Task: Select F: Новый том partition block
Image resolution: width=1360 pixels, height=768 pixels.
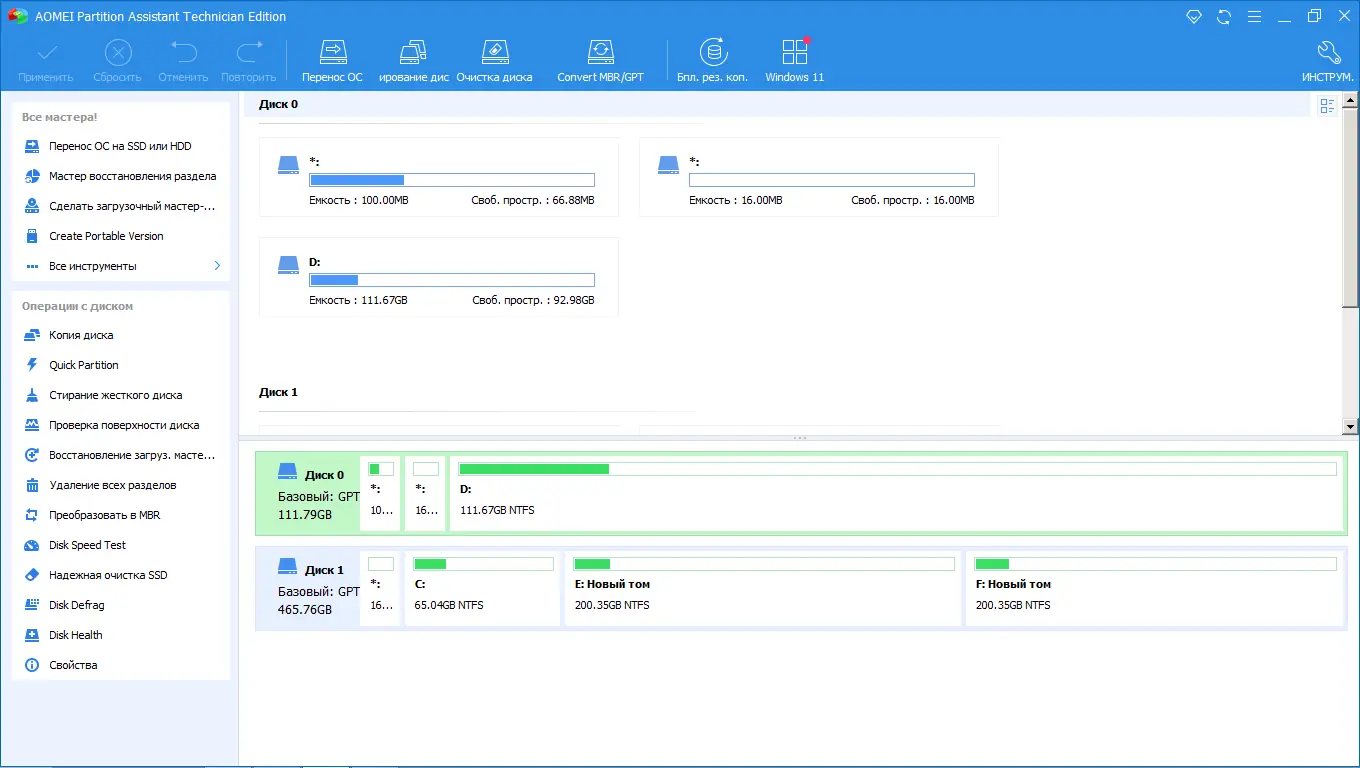Action: click(1154, 588)
